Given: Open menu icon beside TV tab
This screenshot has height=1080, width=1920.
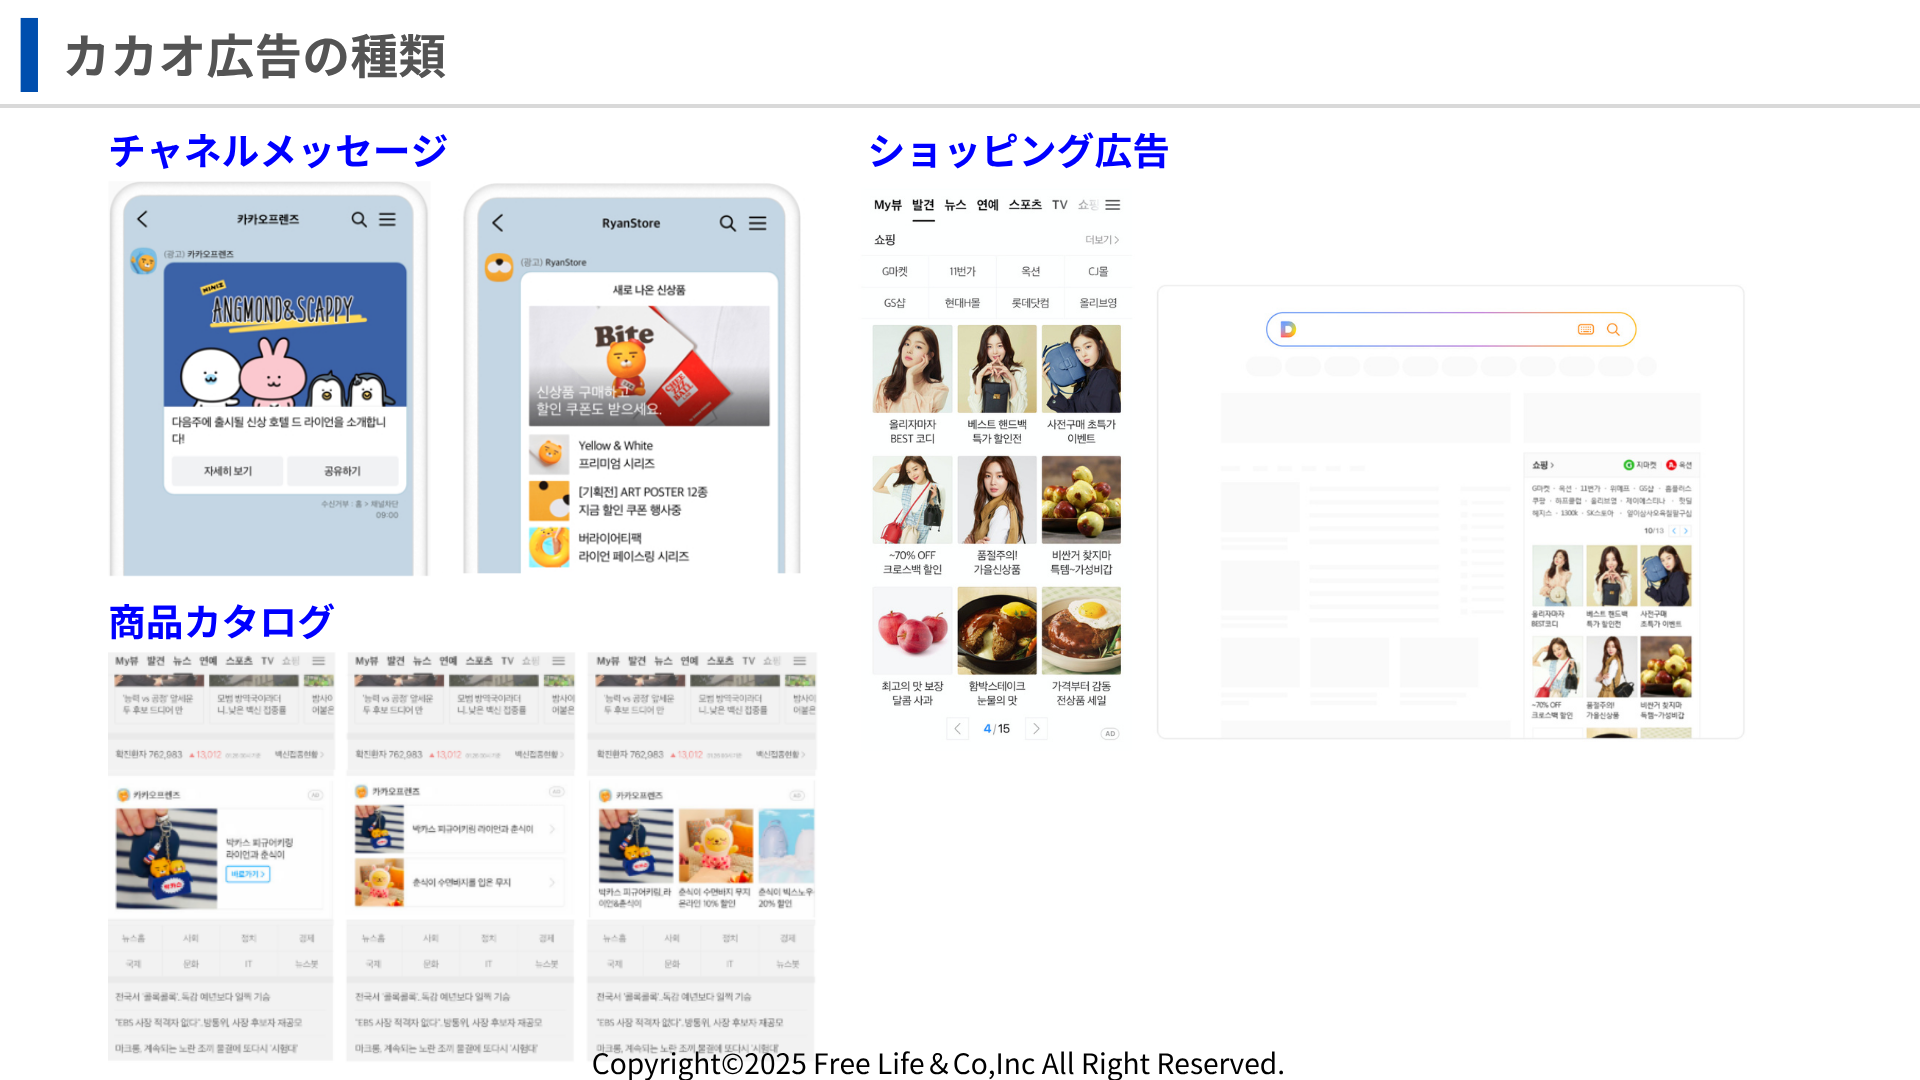Looking at the screenshot, I should point(1113,205).
